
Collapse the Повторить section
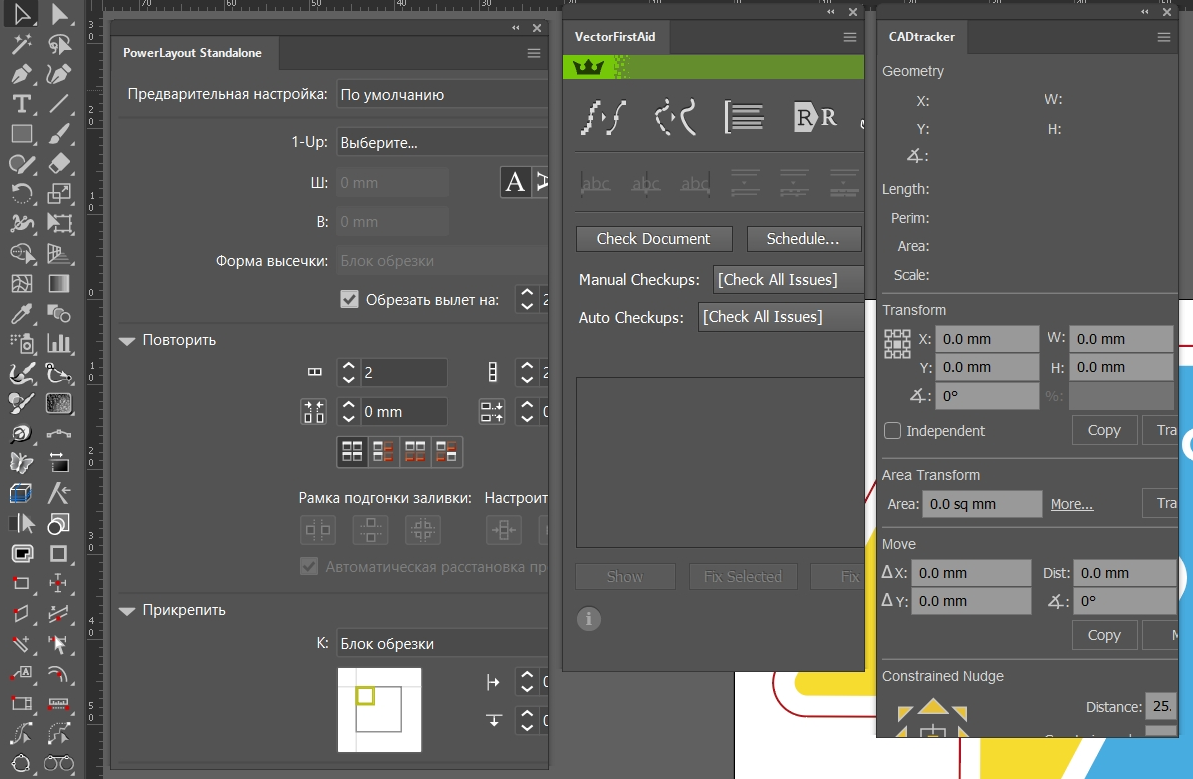(127, 341)
